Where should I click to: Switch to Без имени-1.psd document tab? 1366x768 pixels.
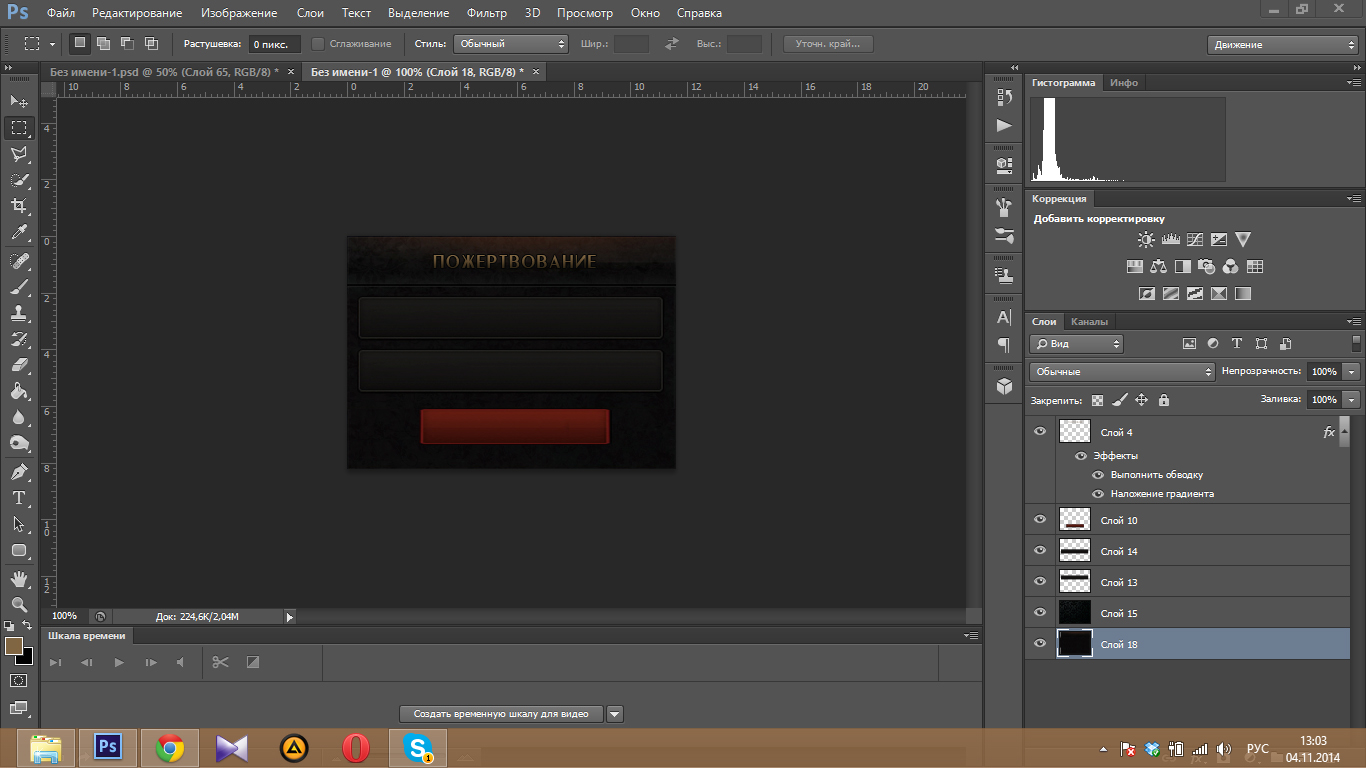click(x=166, y=72)
